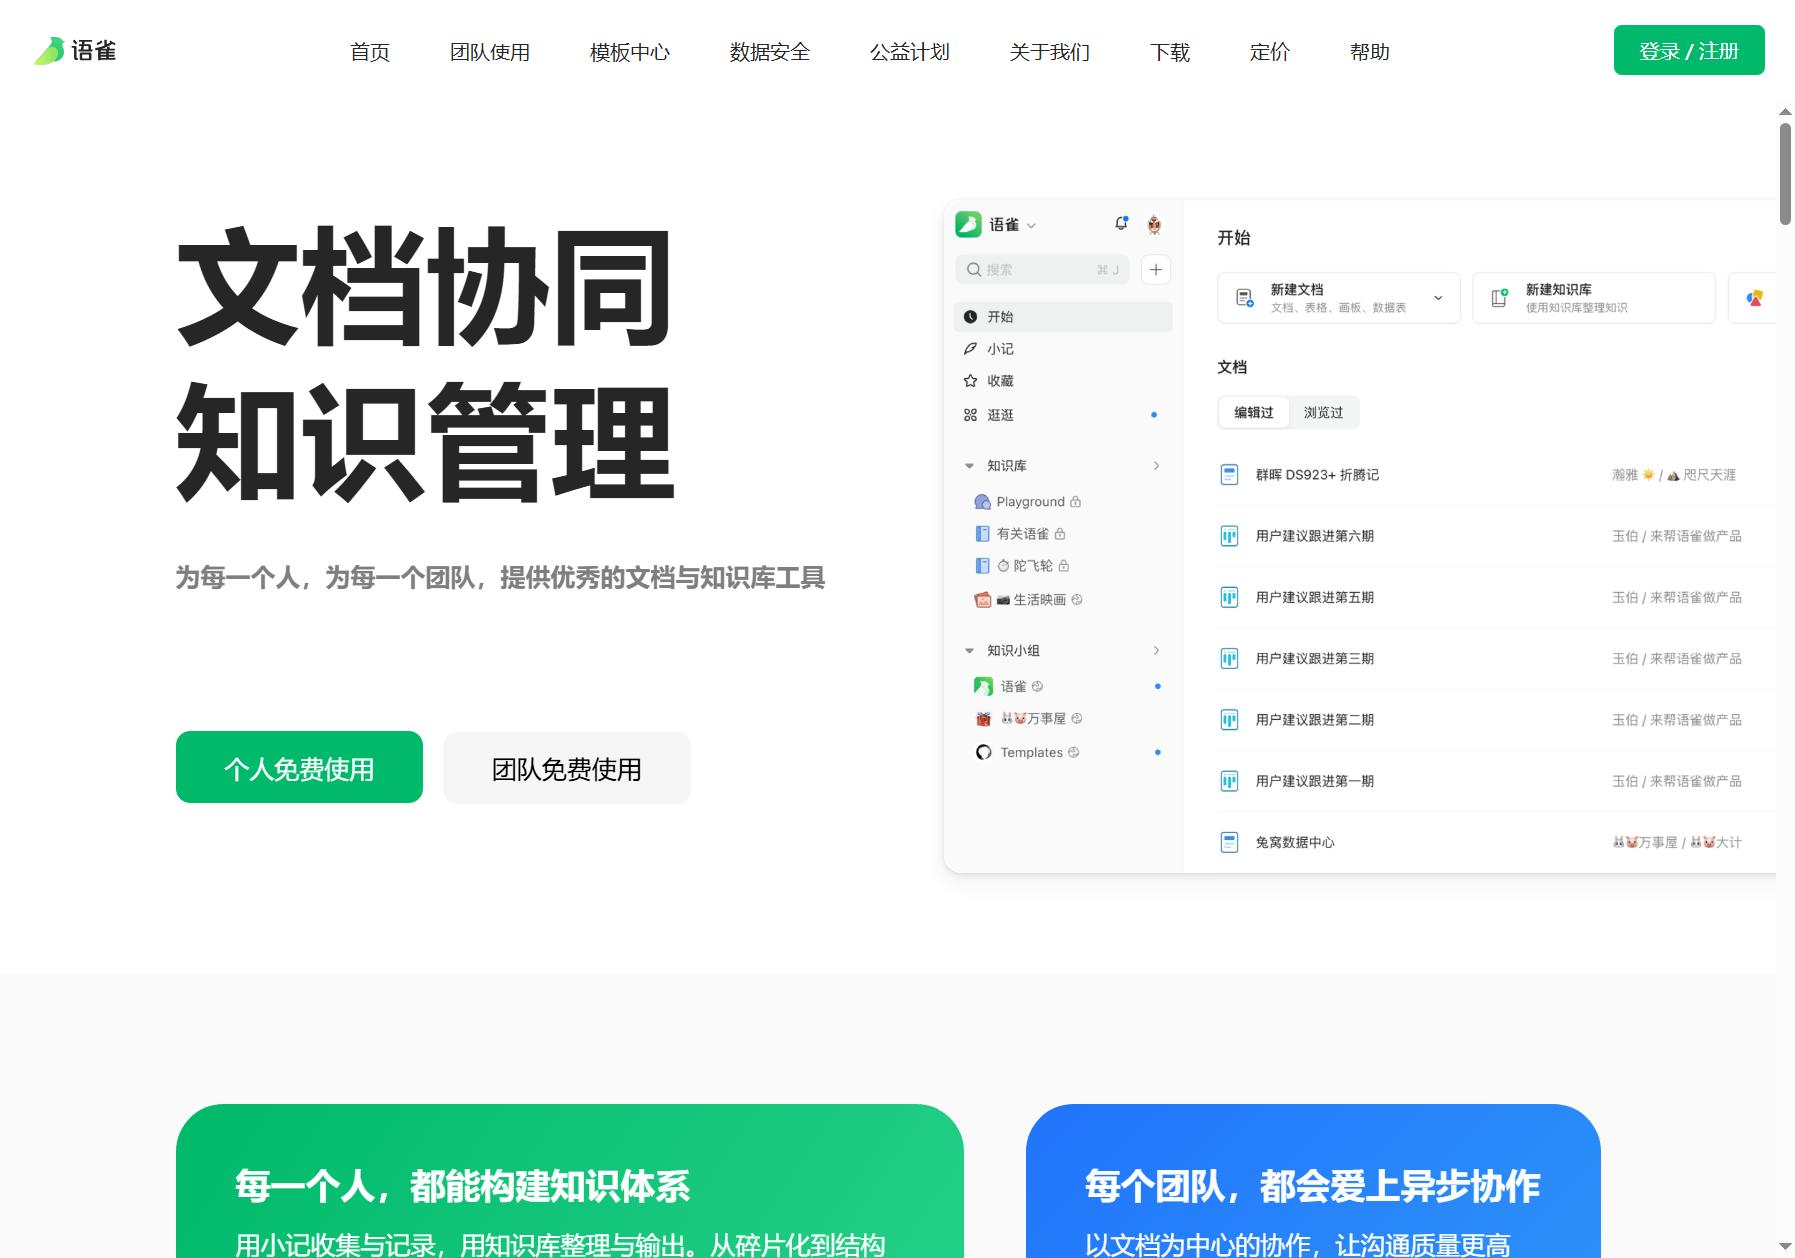Click the 语雀 logo in header
The height and width of the screenshot is (1258, 1795).
(x=75, y=51)
